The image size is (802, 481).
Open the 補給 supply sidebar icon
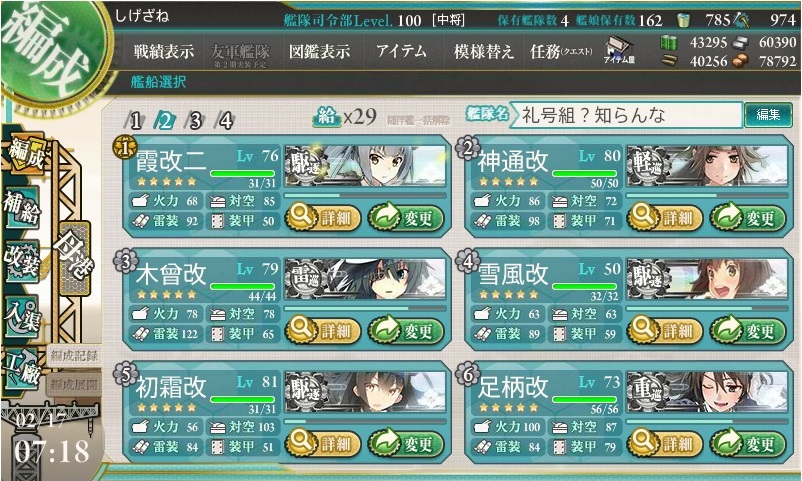[21, 207]
